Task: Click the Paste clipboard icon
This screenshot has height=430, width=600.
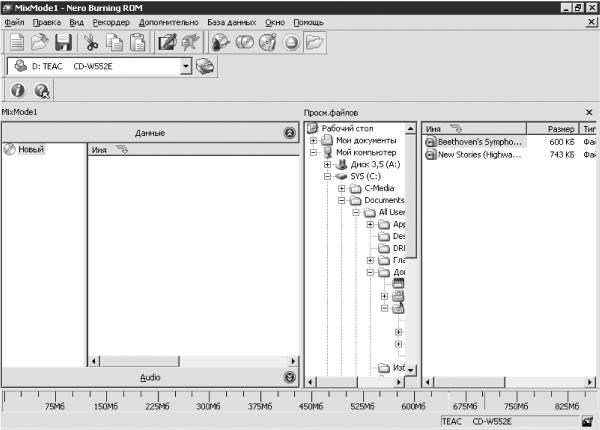Action: (x=138, y=42)
